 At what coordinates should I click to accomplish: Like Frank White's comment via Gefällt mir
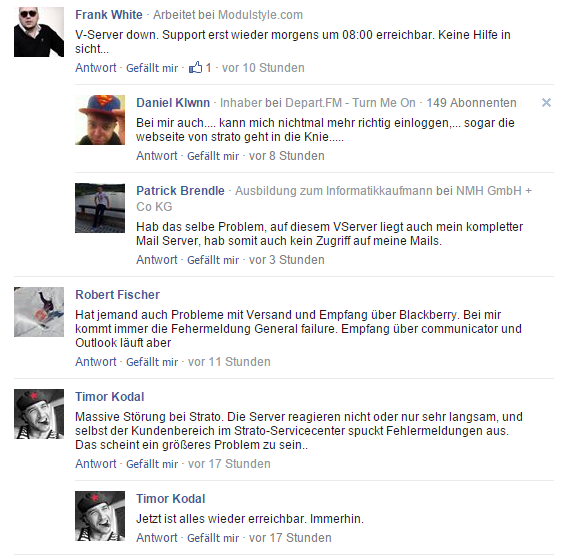pyautogui.click(x=152, y=68)
